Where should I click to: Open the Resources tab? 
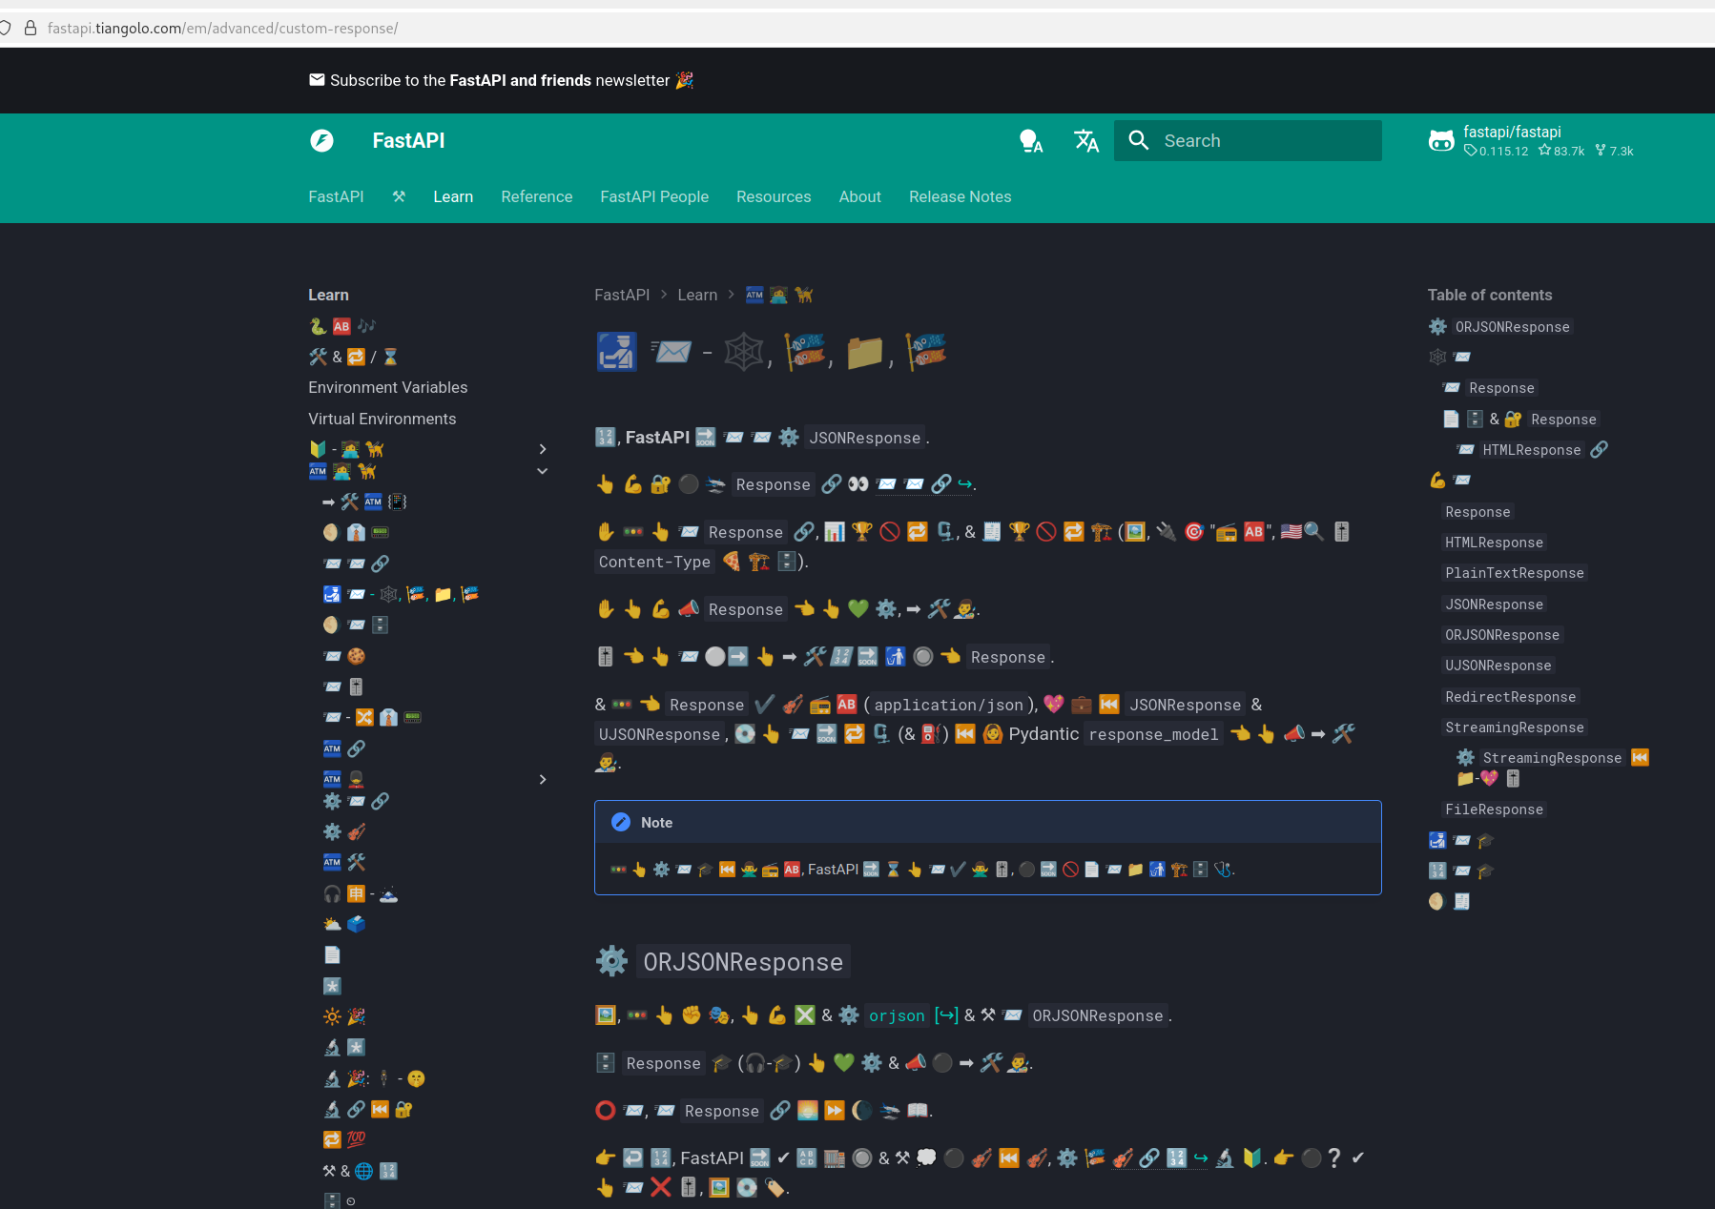[773, 197]
